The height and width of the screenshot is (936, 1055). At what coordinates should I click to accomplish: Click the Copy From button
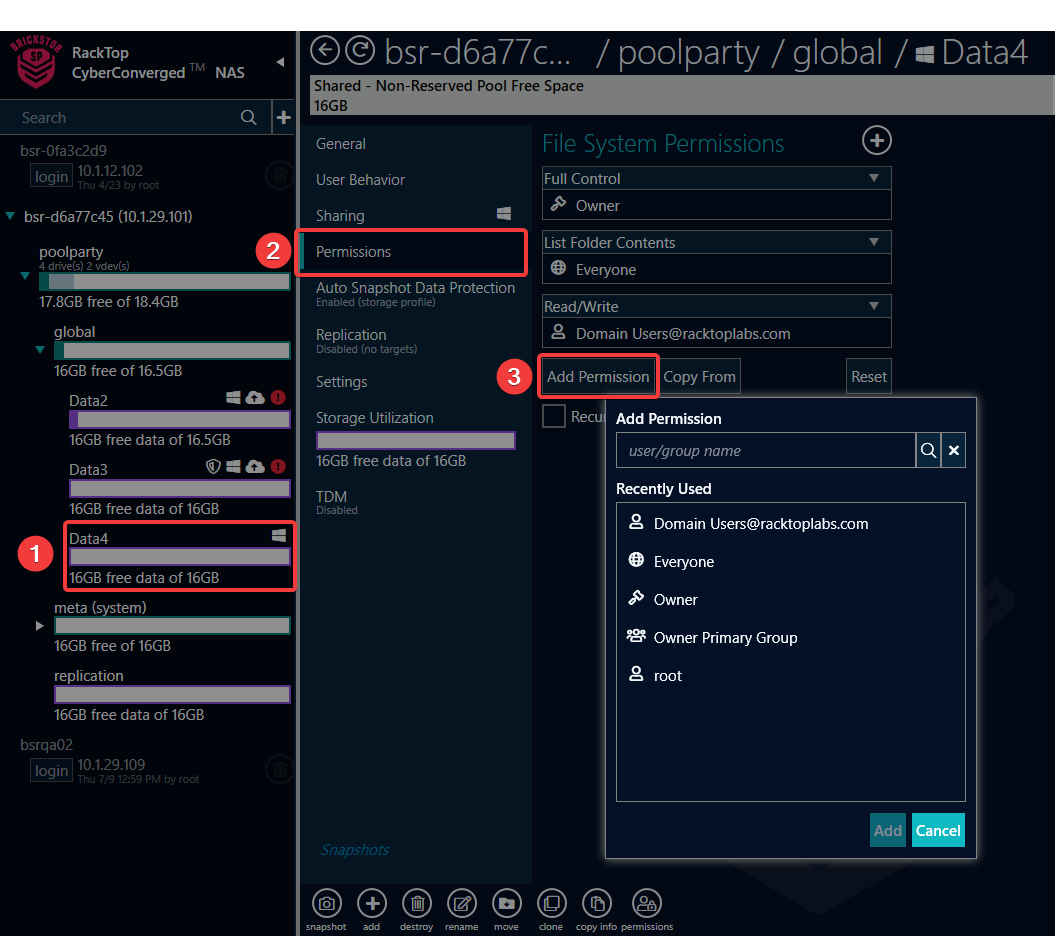pyautogui.click(x=699, y=376)
